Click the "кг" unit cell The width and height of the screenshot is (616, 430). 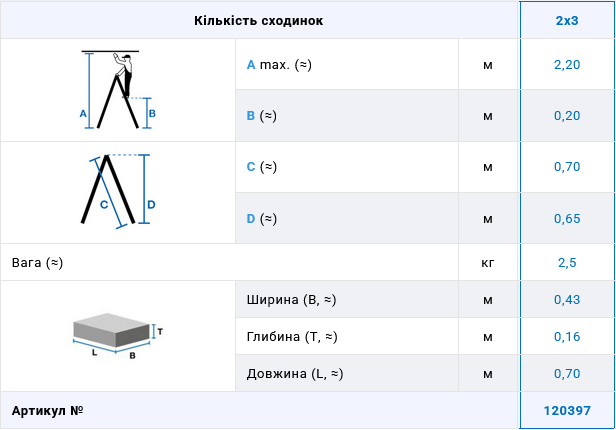pyautogui.click(x=488, y=263)
